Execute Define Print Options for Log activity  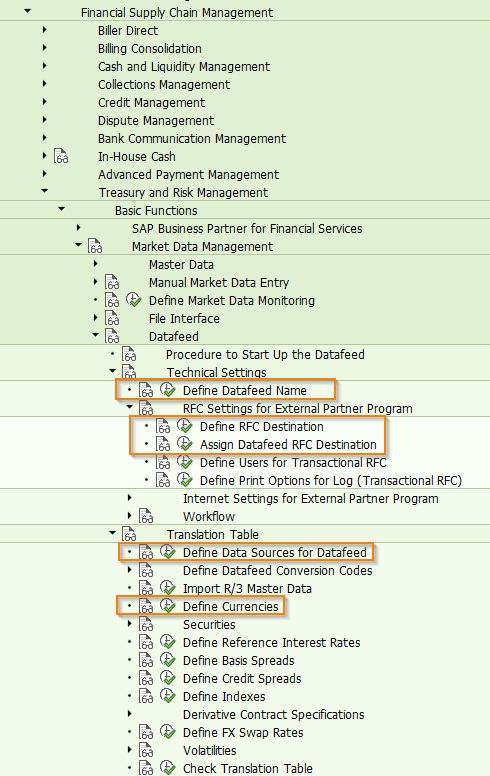pos(185,480)
